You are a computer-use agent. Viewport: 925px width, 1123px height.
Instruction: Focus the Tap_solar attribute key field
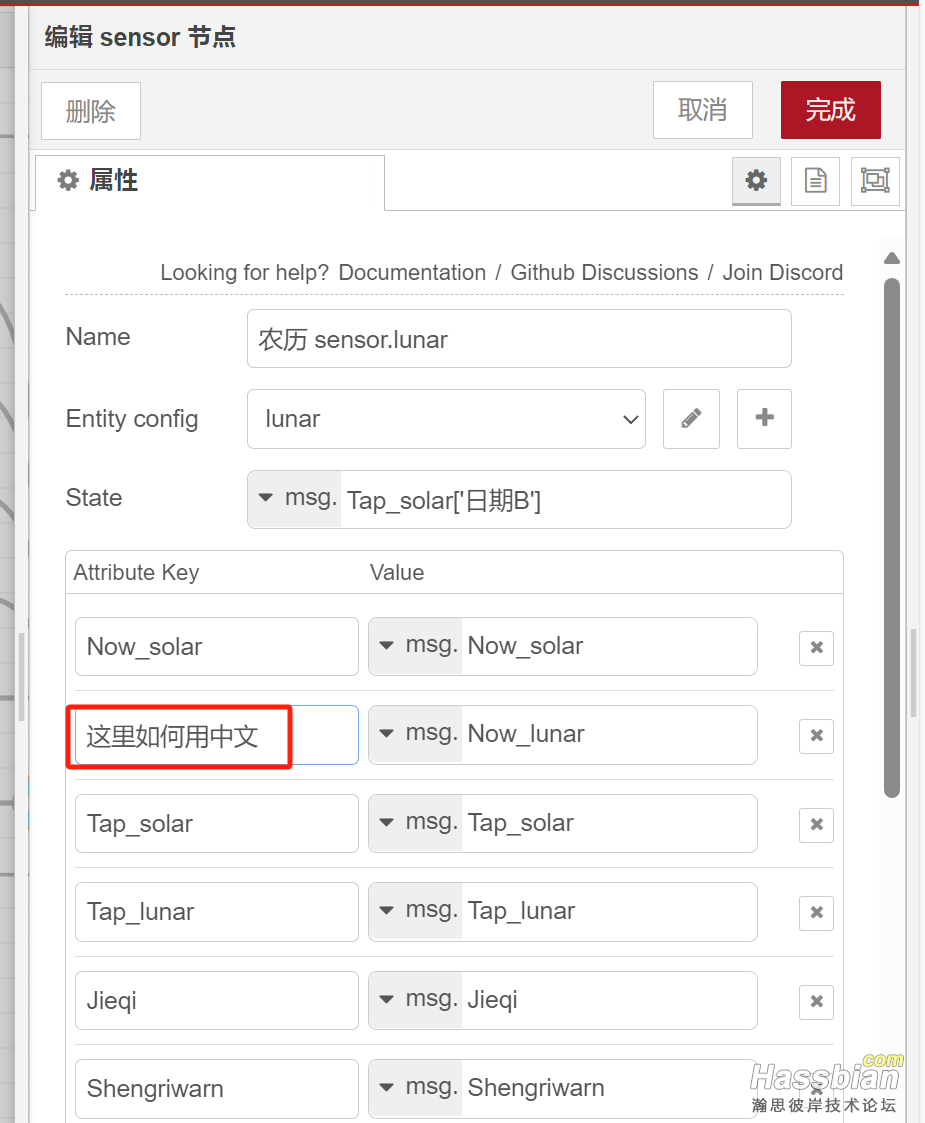217,824
